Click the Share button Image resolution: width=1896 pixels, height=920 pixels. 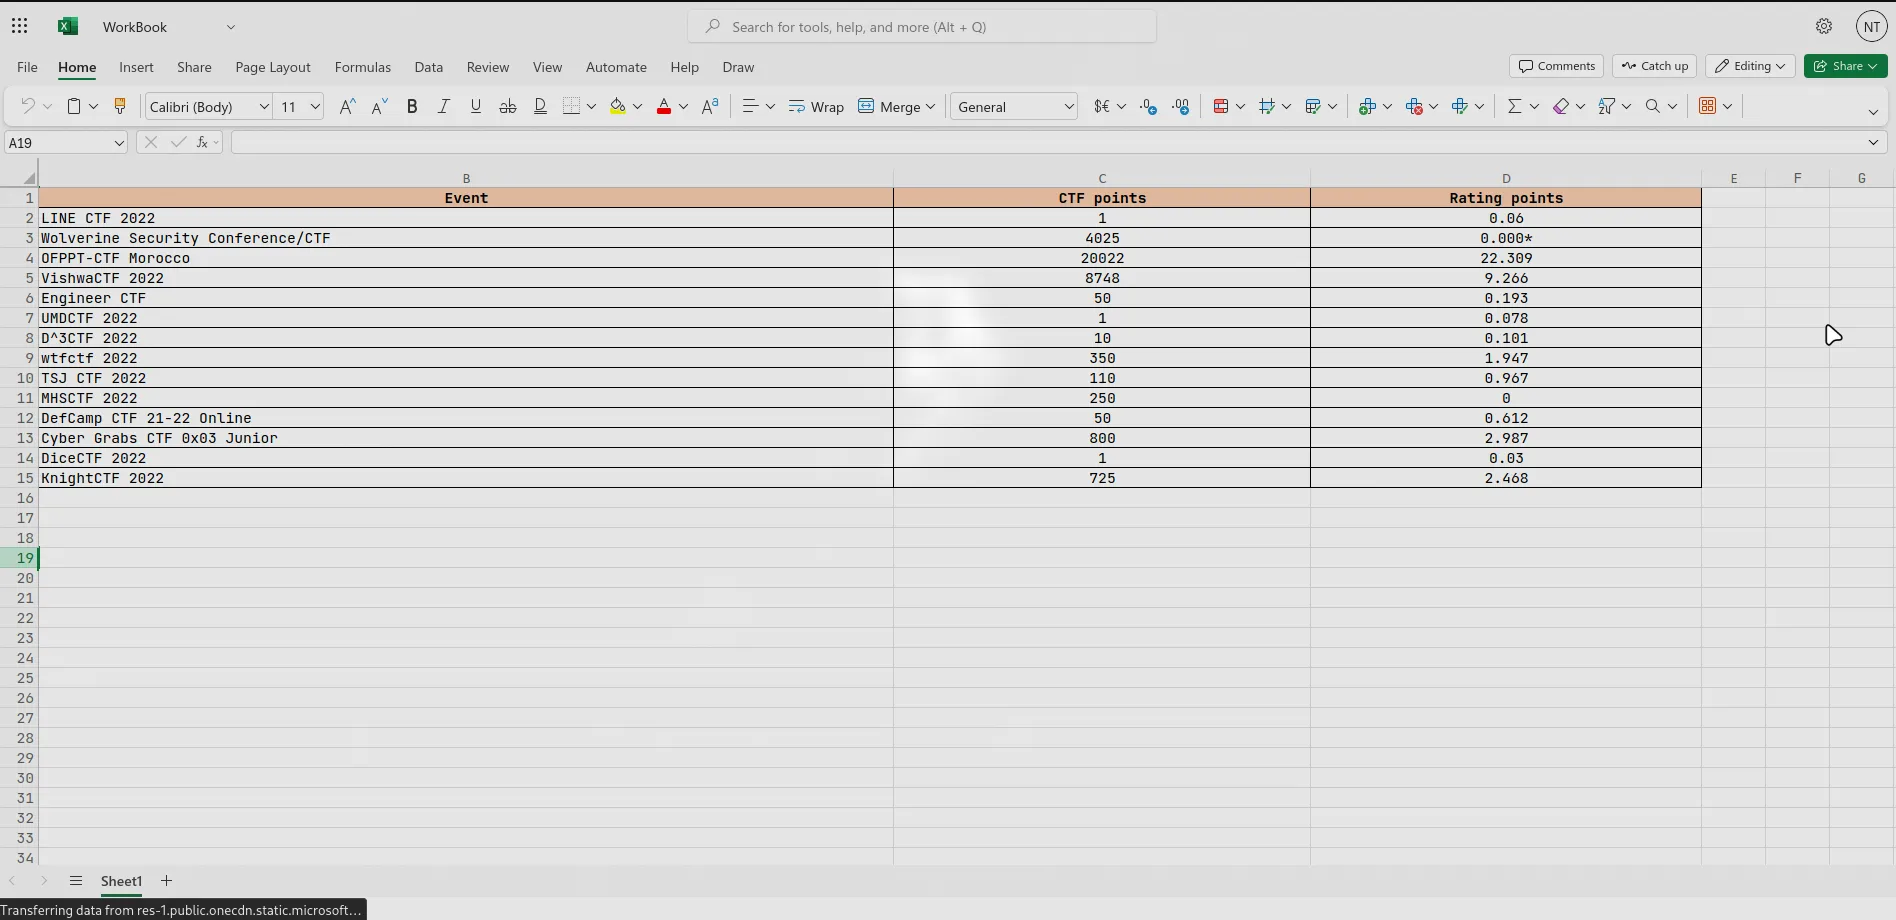click(1845, 66)
